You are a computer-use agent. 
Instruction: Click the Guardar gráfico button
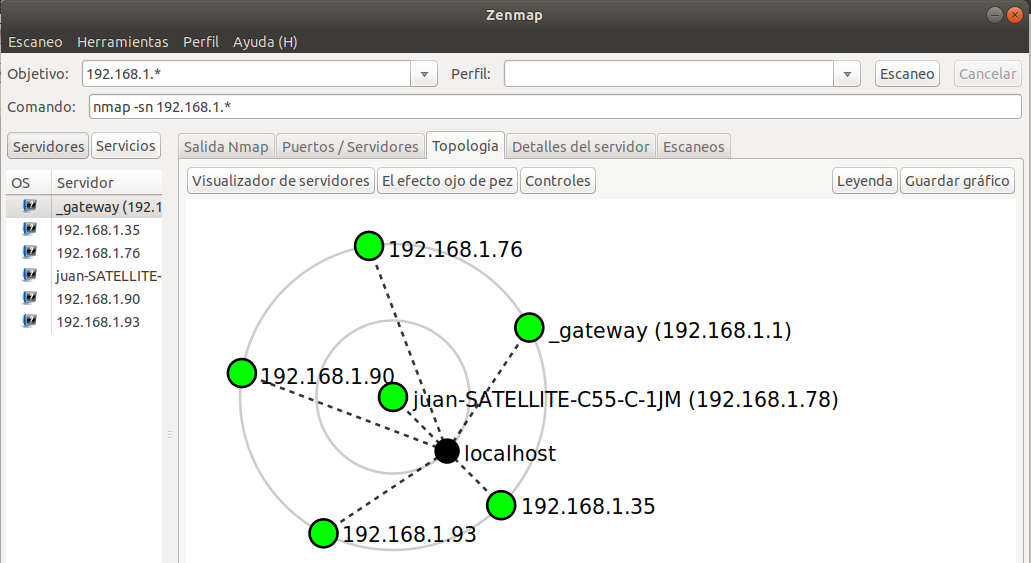click(x=957, y=181)
